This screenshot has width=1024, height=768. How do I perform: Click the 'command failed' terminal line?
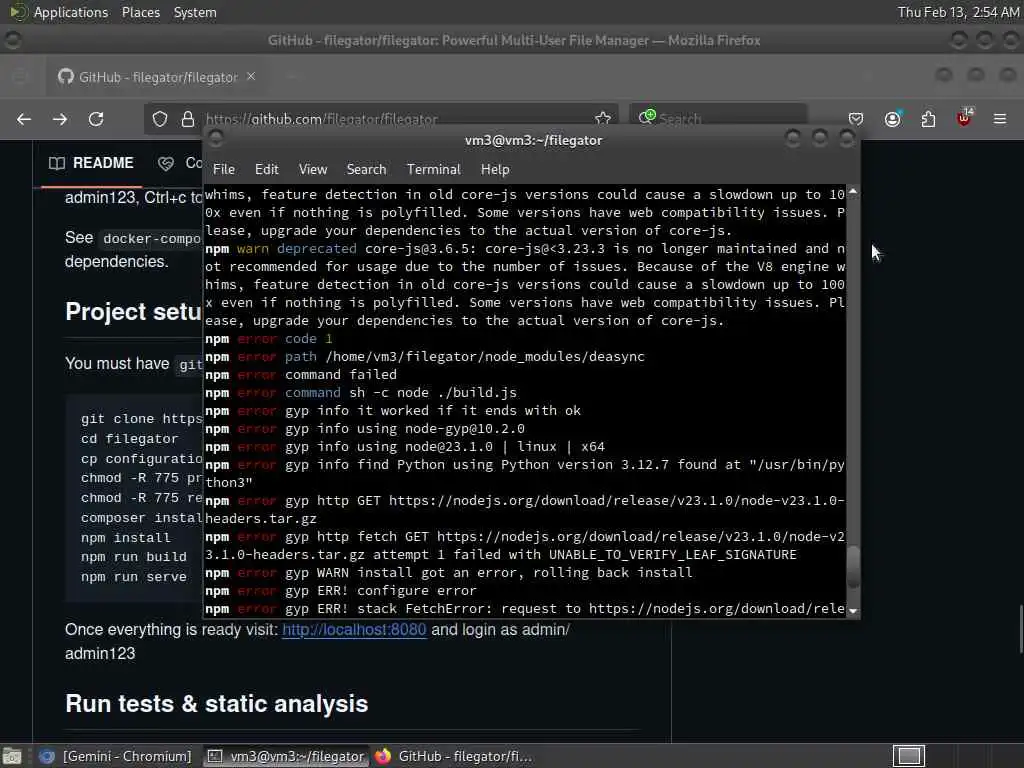click(x=300, y=375)
